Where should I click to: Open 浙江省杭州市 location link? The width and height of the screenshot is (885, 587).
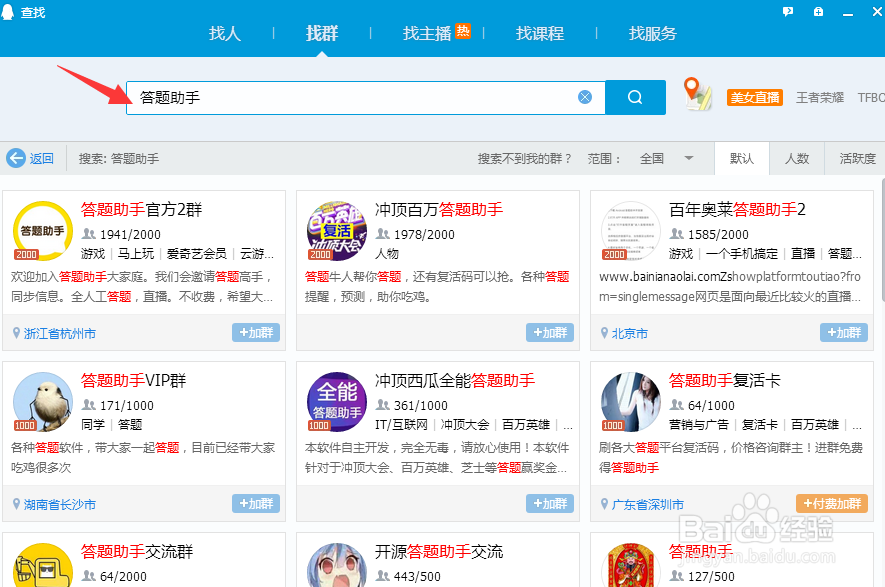[59, 334]
